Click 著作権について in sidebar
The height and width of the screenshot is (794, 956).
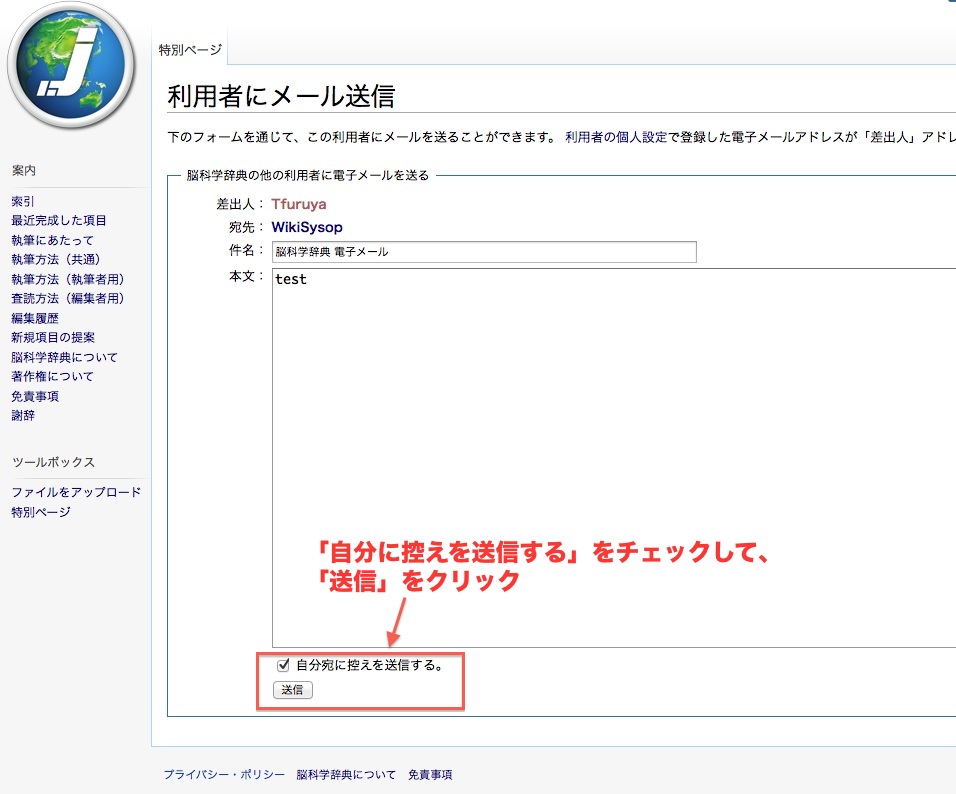coord(52,376)
